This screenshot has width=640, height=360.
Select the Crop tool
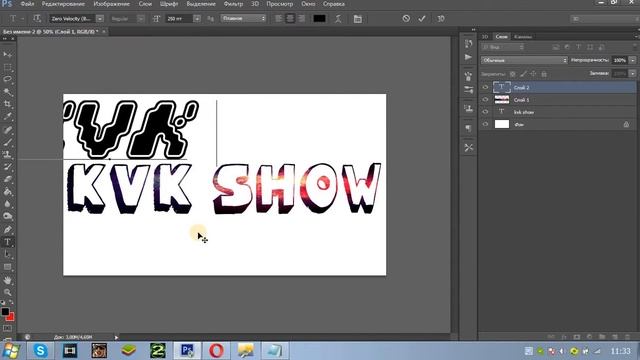(7, 104)
